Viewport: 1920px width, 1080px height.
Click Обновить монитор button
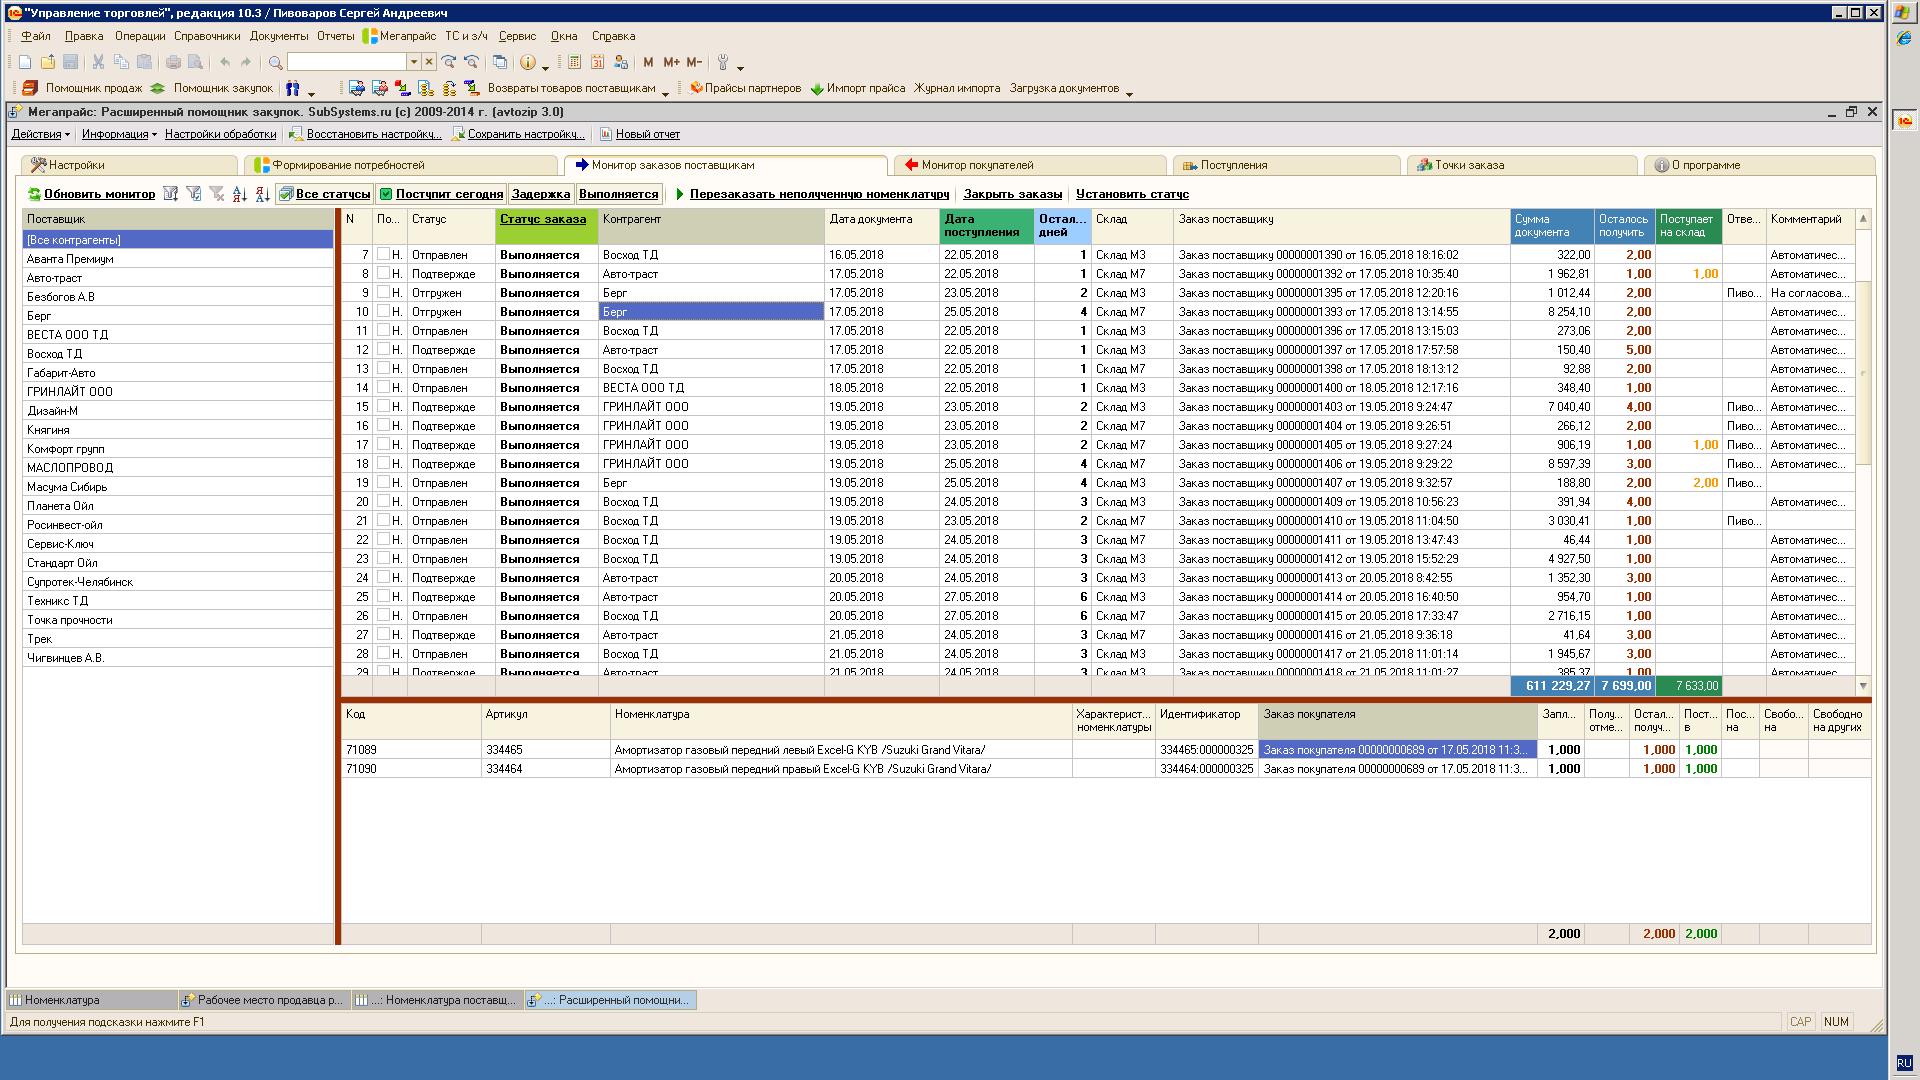(x=98, y=194)
